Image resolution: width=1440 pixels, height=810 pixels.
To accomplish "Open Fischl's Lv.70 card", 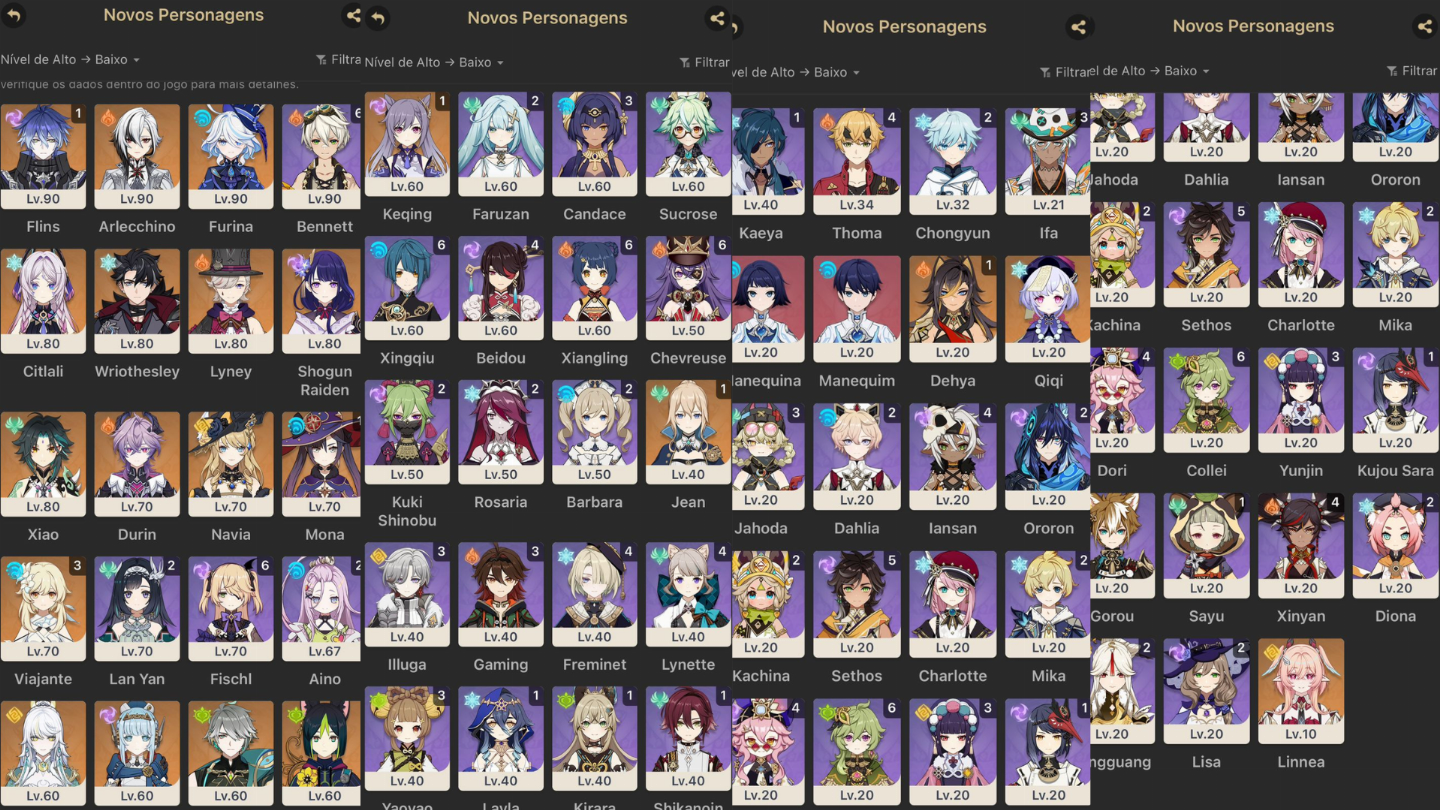I will pos(231,608).
